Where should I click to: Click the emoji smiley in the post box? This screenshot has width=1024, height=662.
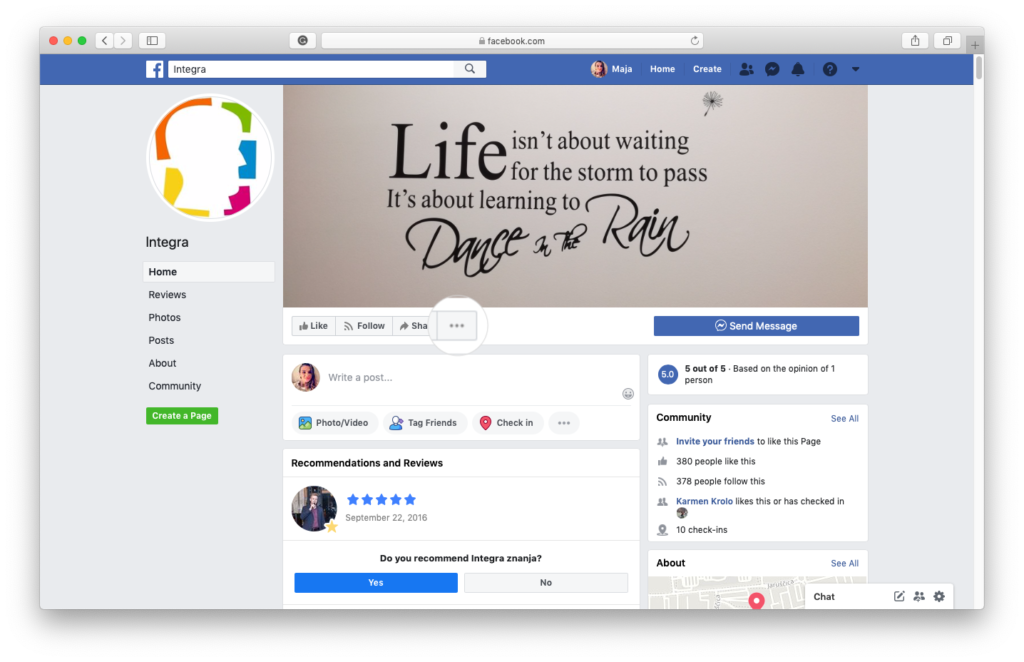point(628,393)
